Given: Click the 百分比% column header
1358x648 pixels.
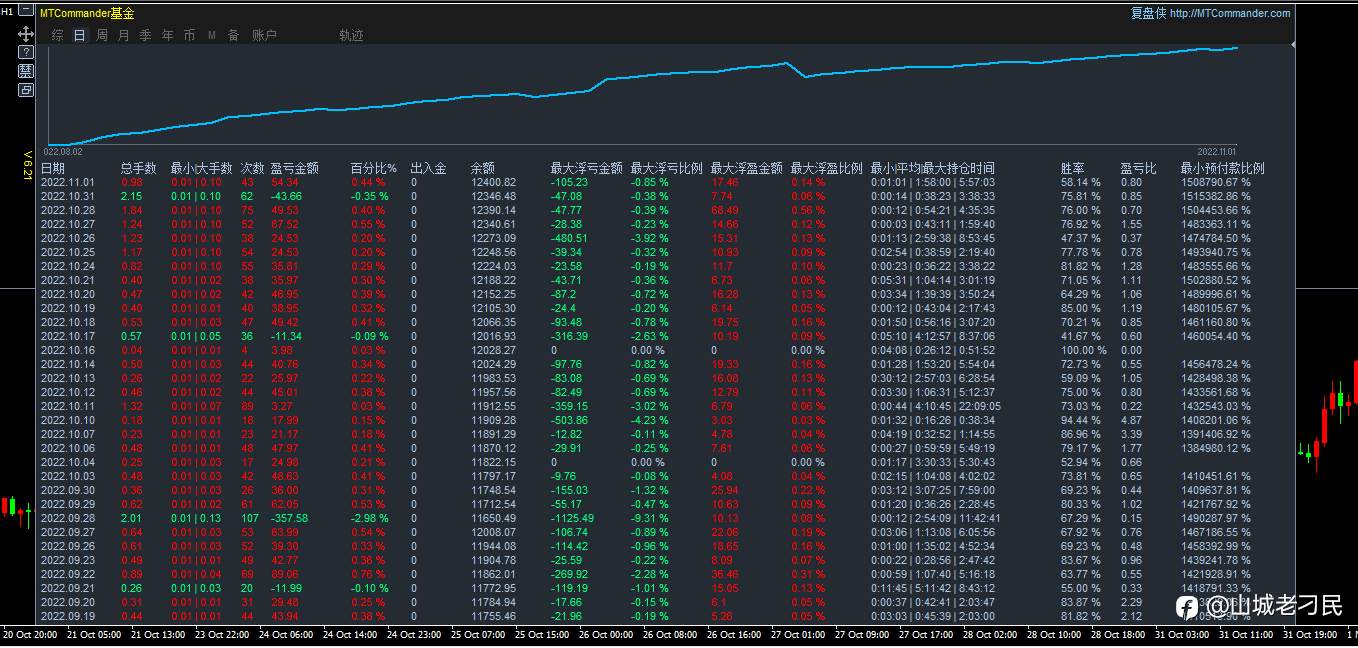Looking at the screenshot, I should point(374,168).
